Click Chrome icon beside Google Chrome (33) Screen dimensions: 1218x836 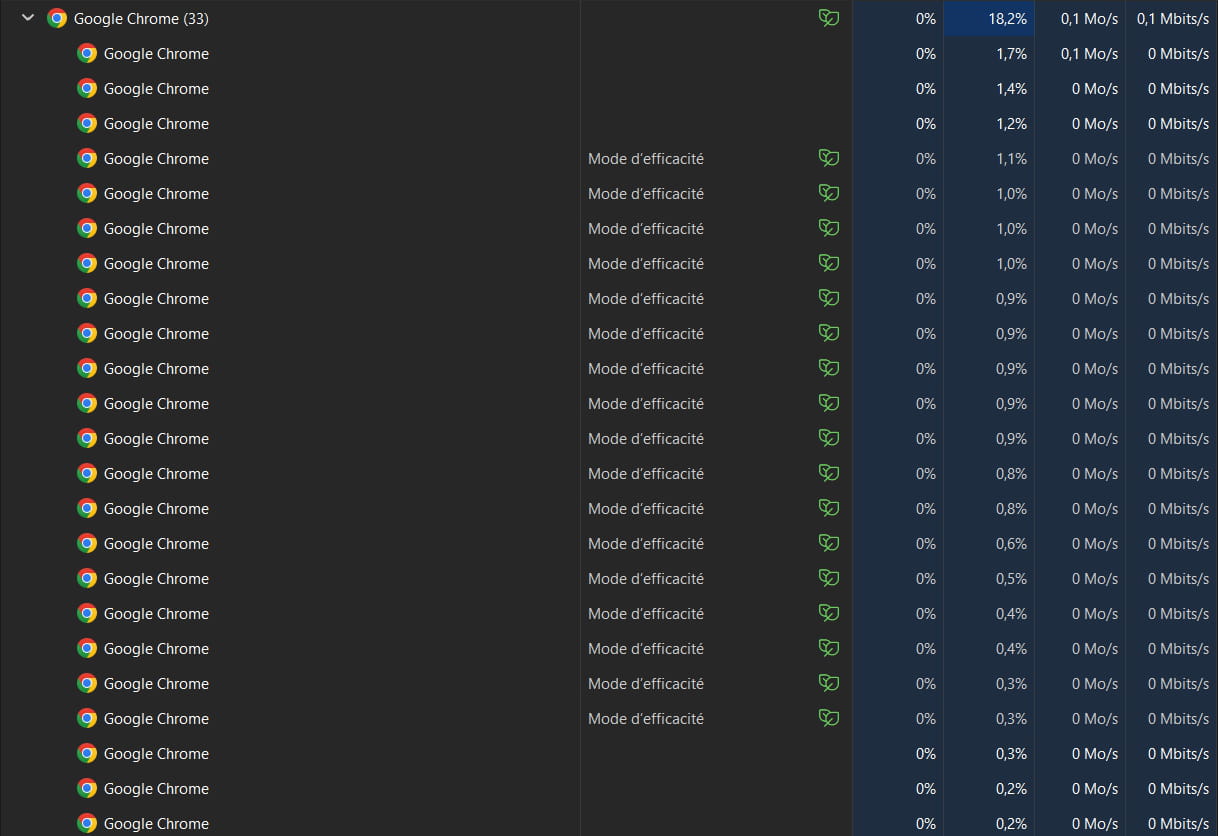coord(57,18)
